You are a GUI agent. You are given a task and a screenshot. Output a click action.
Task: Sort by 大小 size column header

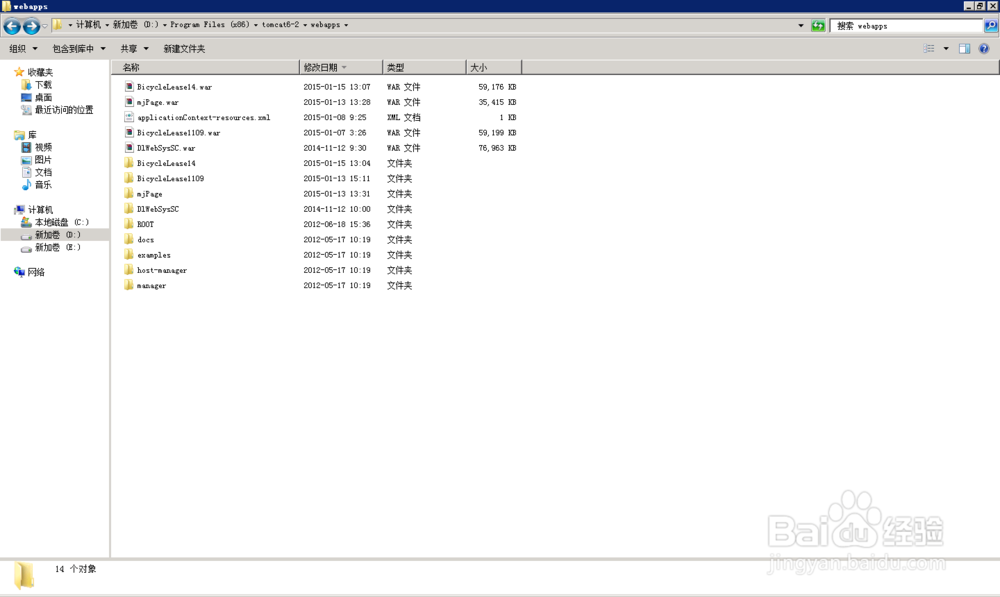coord(494,68)
